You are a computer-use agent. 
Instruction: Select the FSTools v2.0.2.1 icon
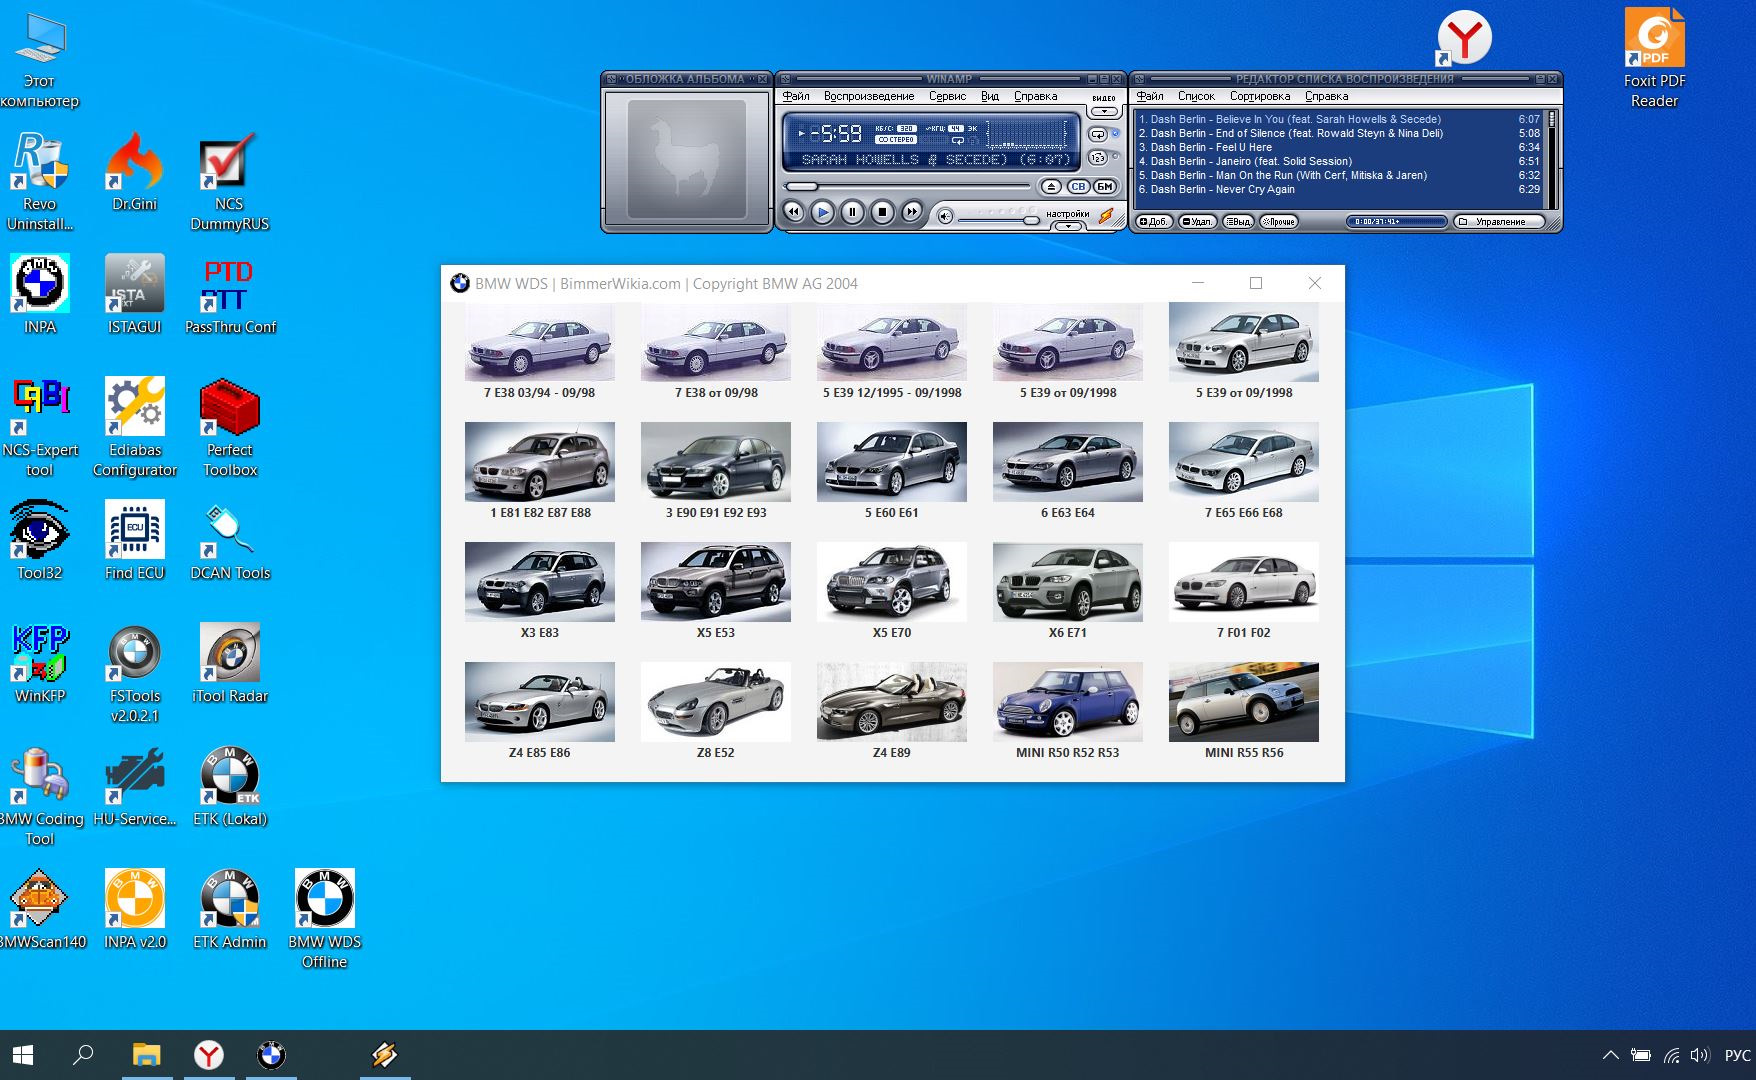134,673
